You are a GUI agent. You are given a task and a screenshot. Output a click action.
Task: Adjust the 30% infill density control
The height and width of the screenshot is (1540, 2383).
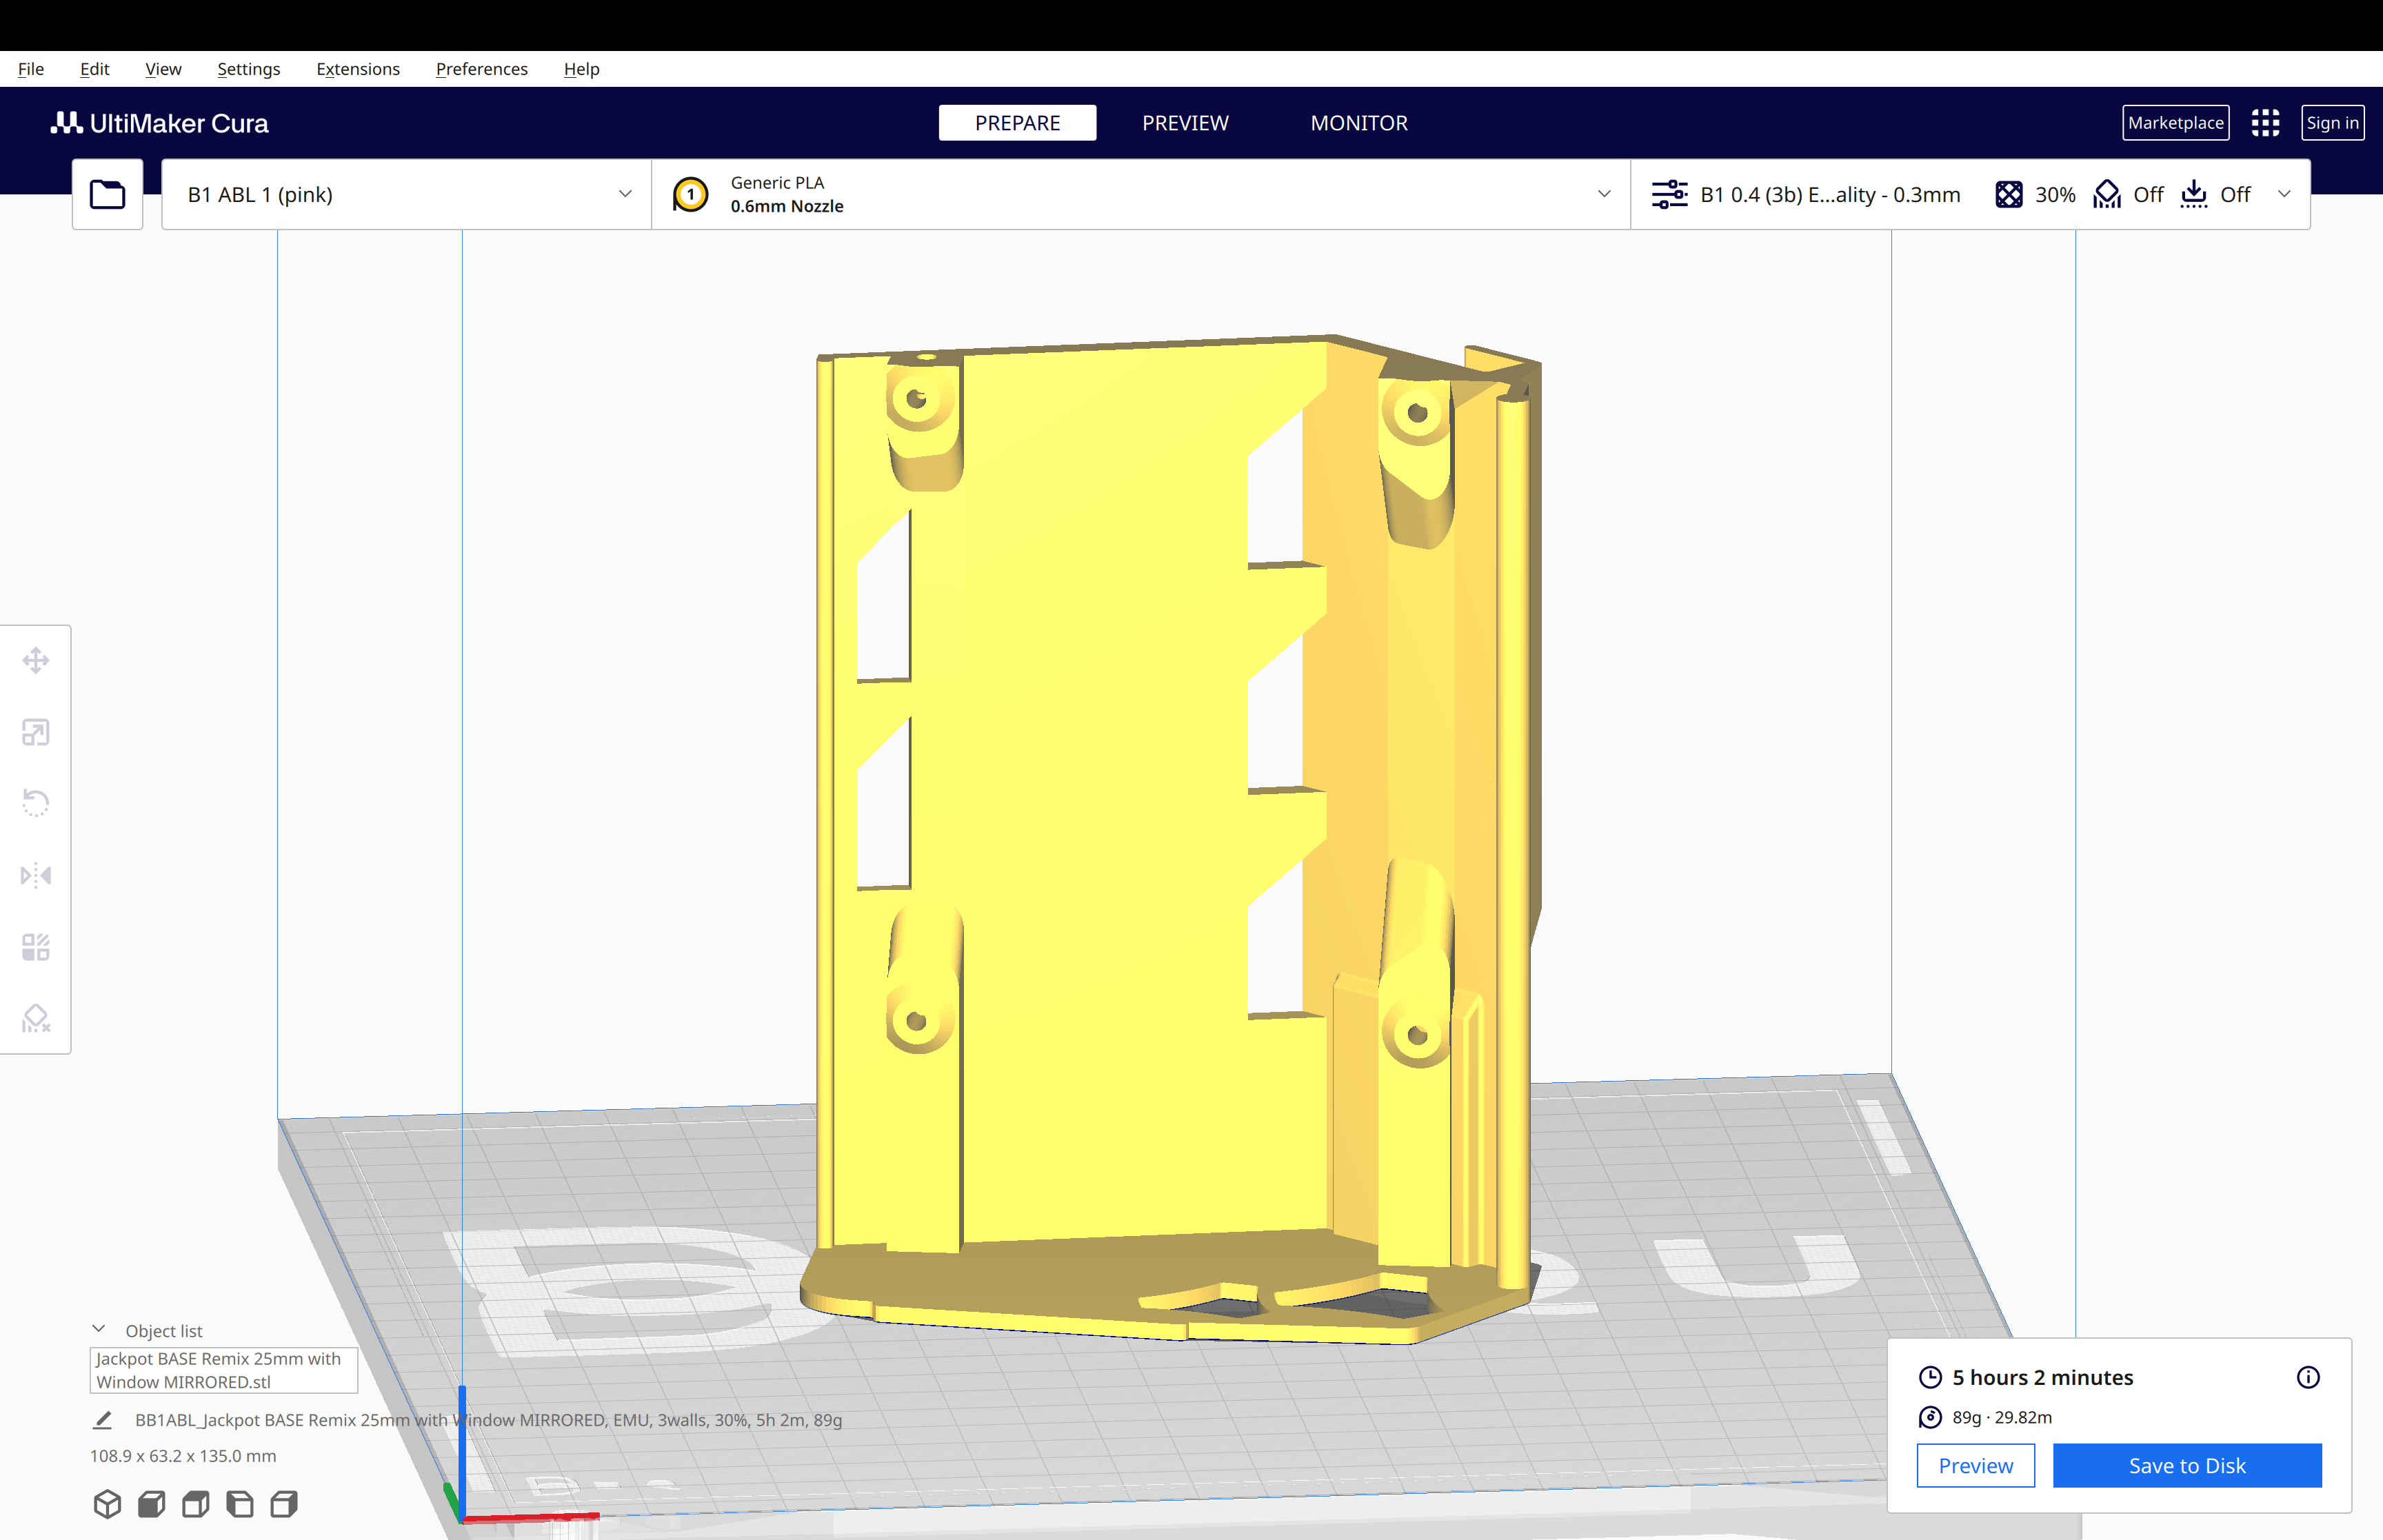[2035, 194]
